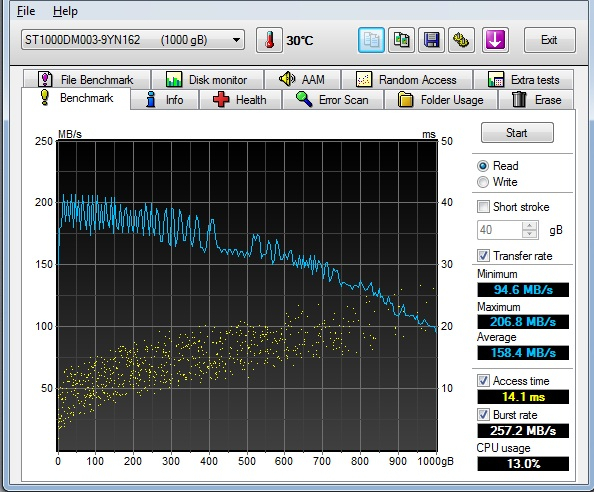Screen dimensions: 594x492
Task: Start the benchmark with Start button
Action: 517,133
